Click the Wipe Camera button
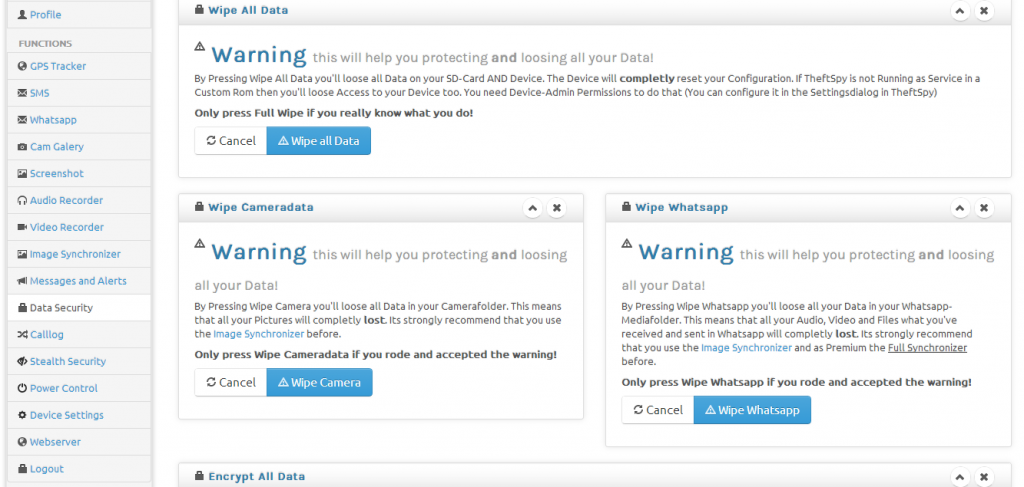The height and width of the screenshot is (487, 1024). [319, 382]
